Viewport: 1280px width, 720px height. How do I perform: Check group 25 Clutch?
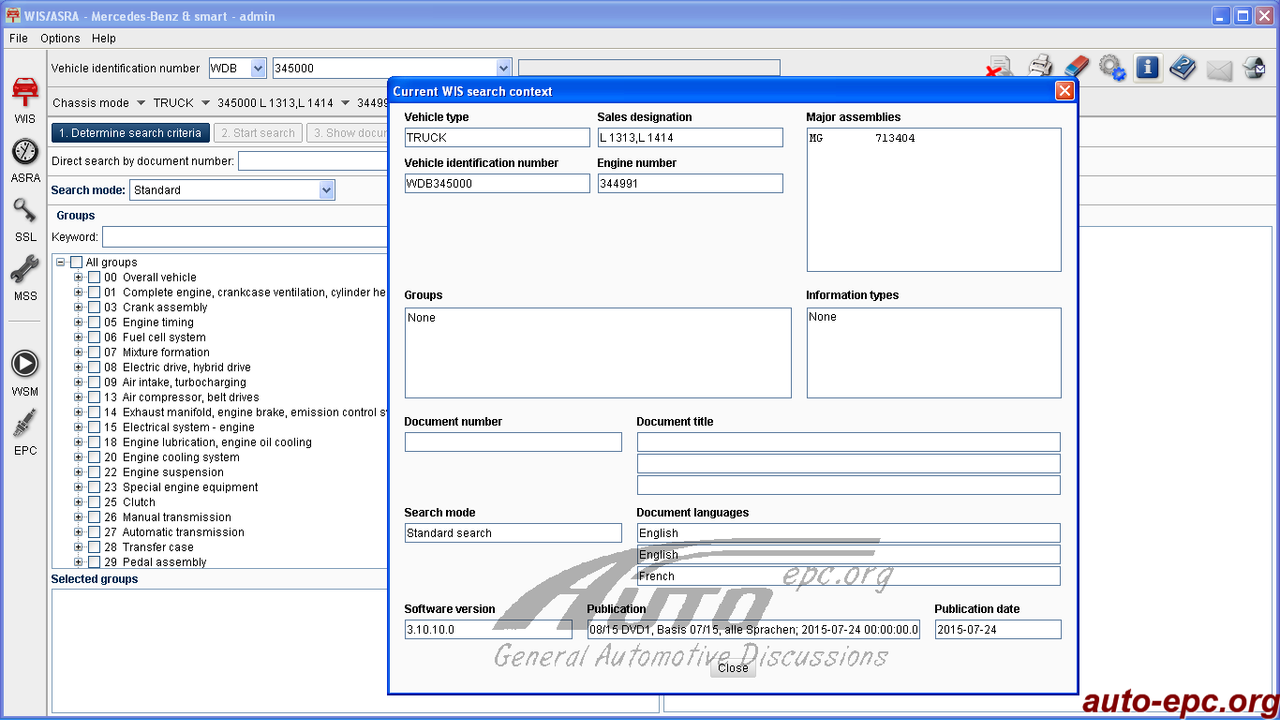94,502
